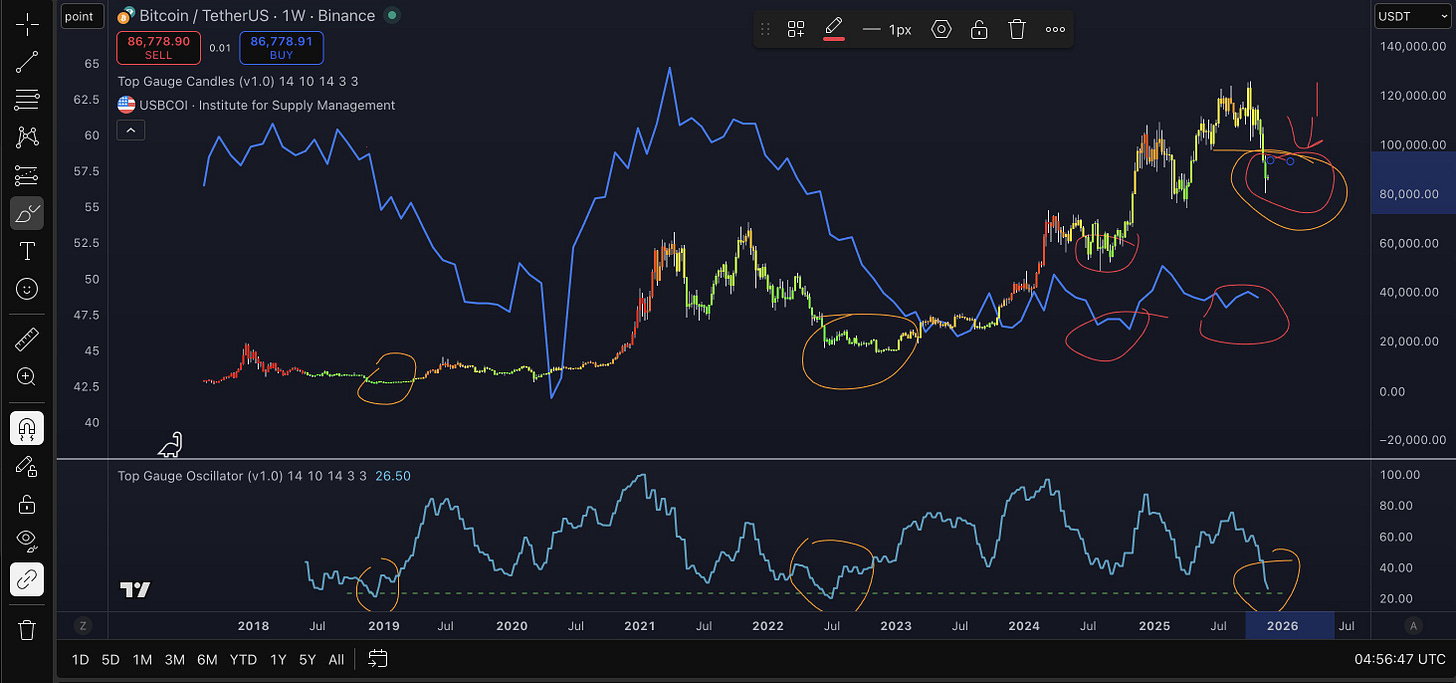Switch to 6M time range
Screen dimensions: 1456x683
pyautogui.click(x=207, y=659)
